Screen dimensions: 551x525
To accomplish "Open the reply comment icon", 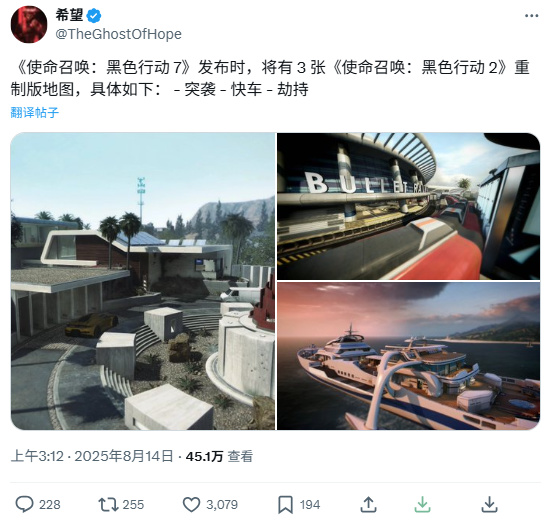I will 24,504.
